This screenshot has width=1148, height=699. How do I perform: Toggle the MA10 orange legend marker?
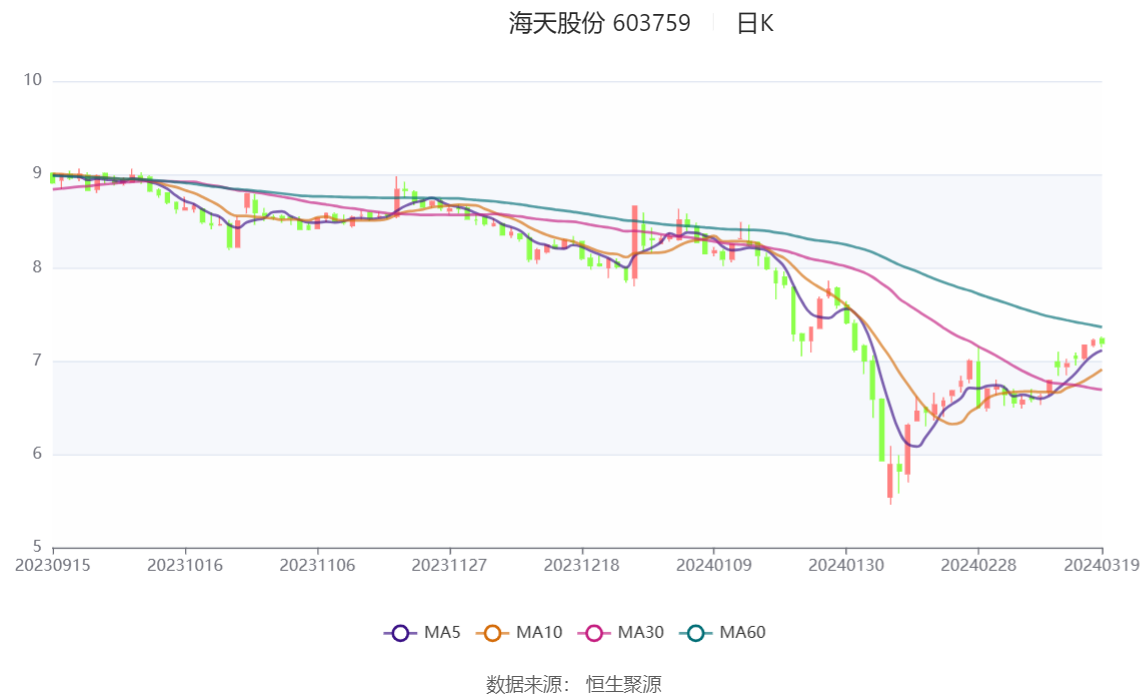492,633
